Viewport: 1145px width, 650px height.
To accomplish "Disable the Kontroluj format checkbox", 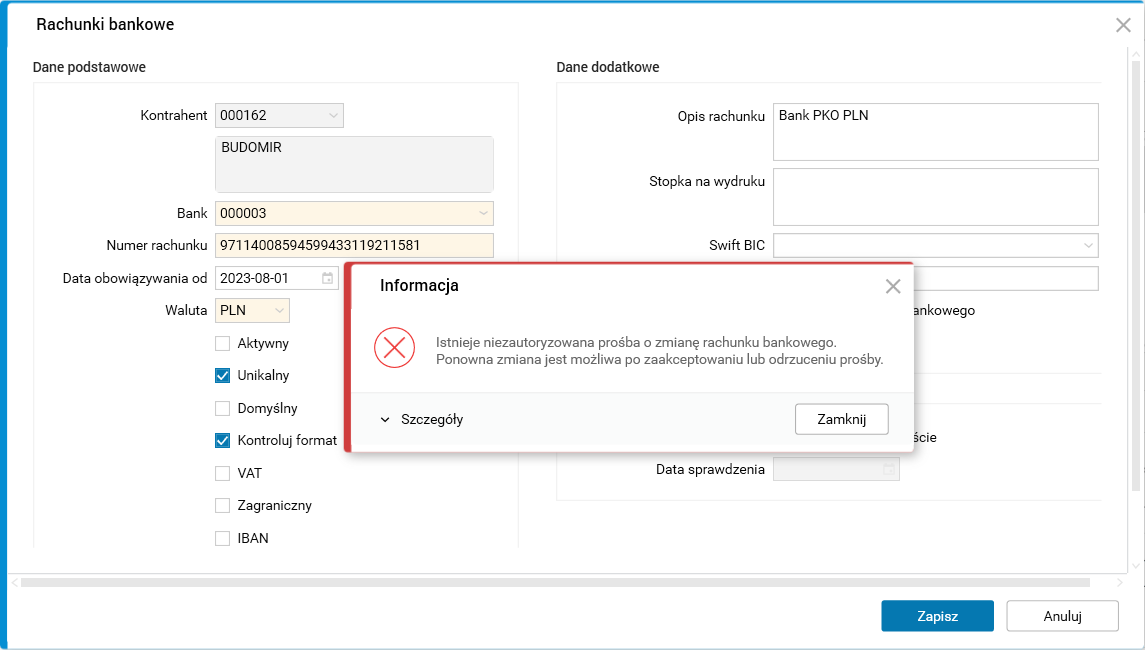I will click(223, 440).
